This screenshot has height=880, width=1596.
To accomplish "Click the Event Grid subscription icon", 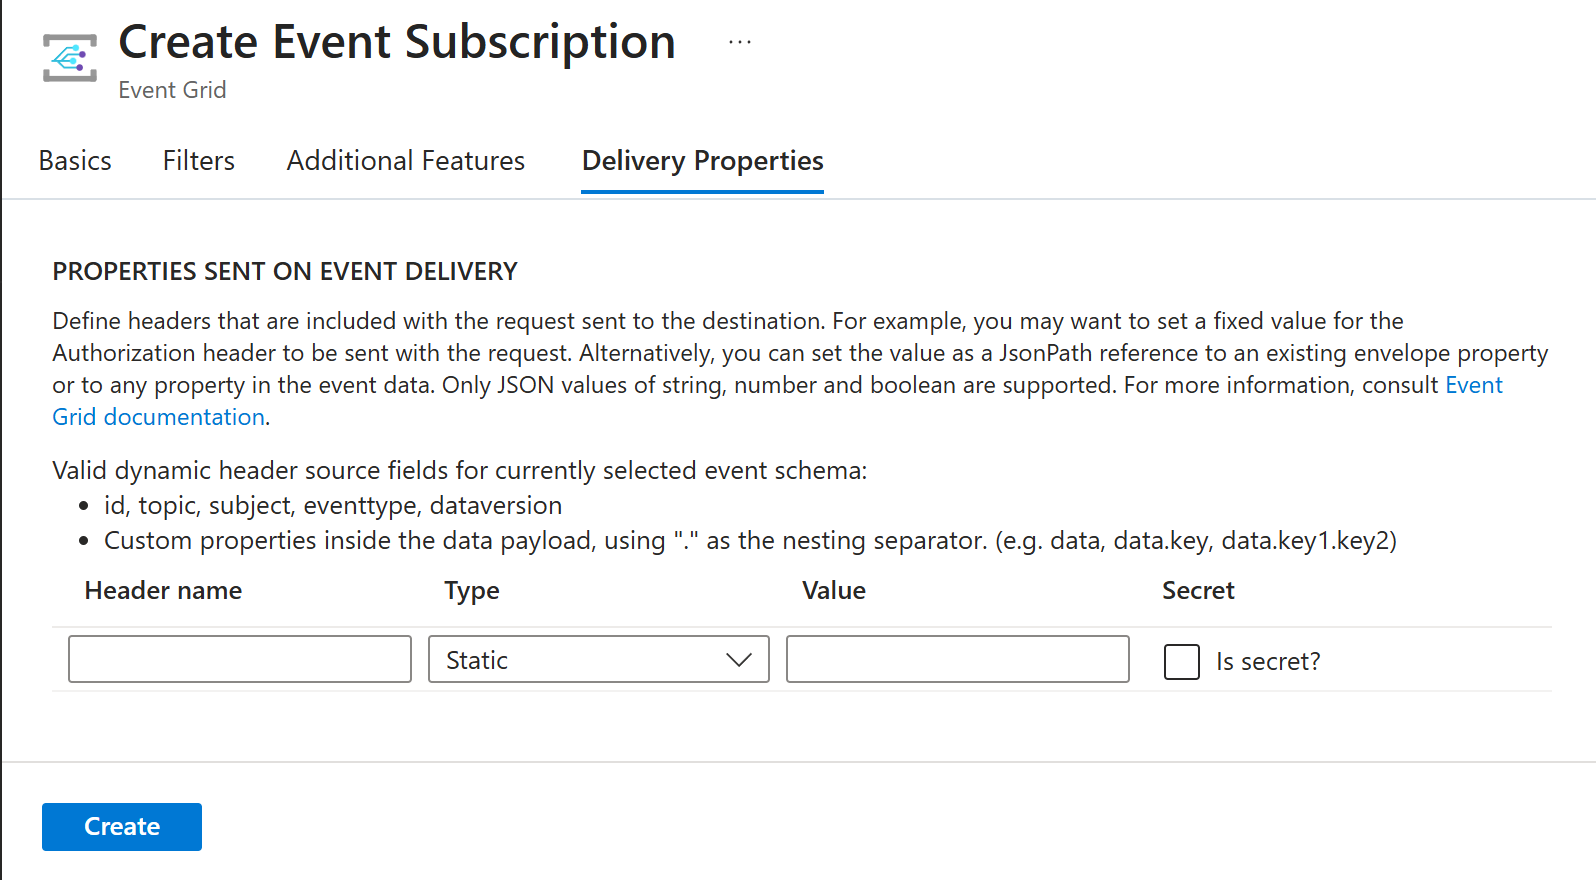I will coord(70,58).
